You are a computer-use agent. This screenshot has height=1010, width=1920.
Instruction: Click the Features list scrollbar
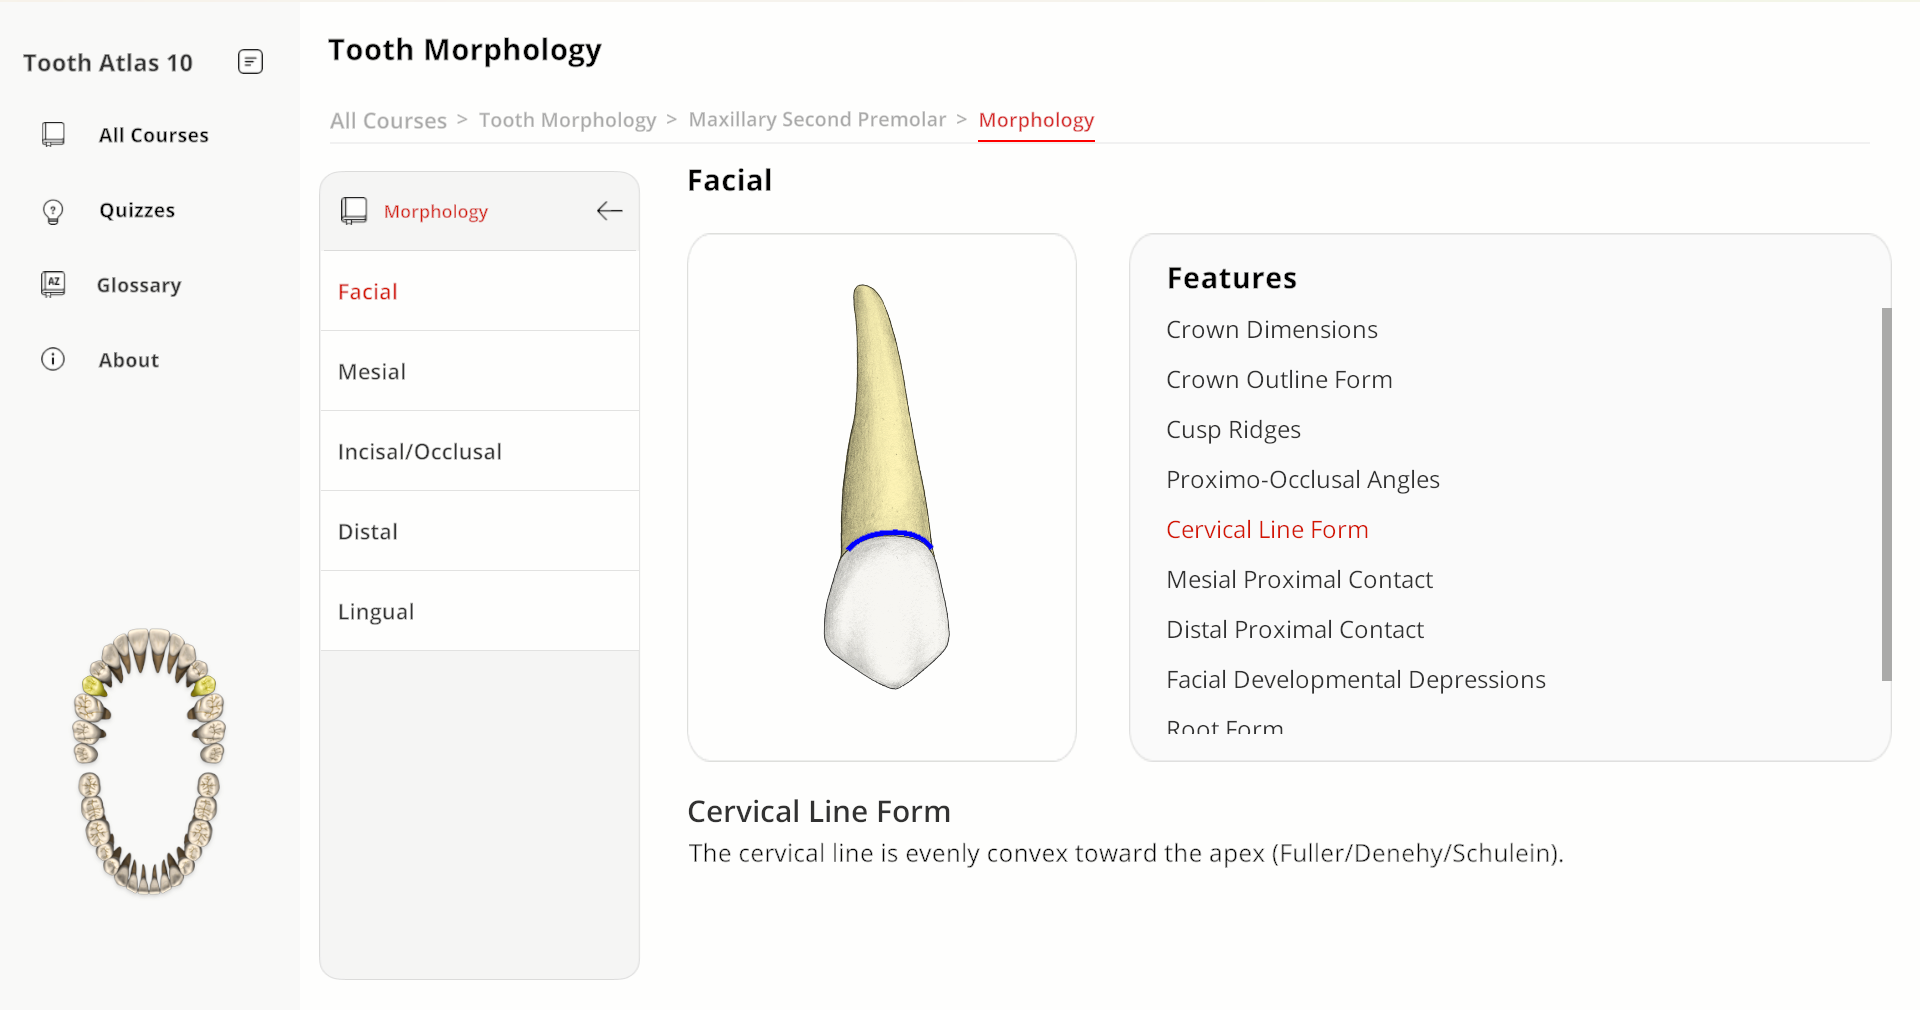[x=1886, y=494]
